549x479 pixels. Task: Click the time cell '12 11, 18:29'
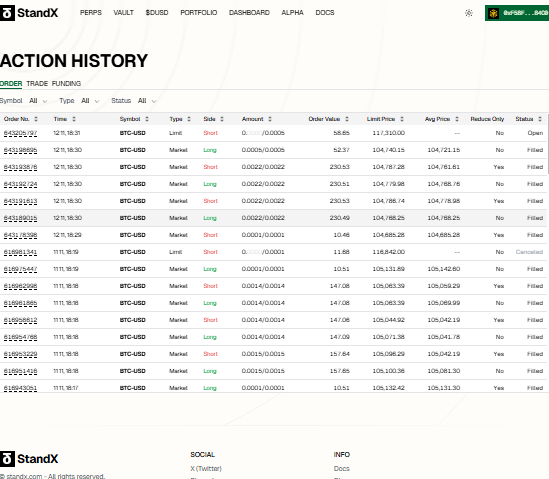click(67, 235)
